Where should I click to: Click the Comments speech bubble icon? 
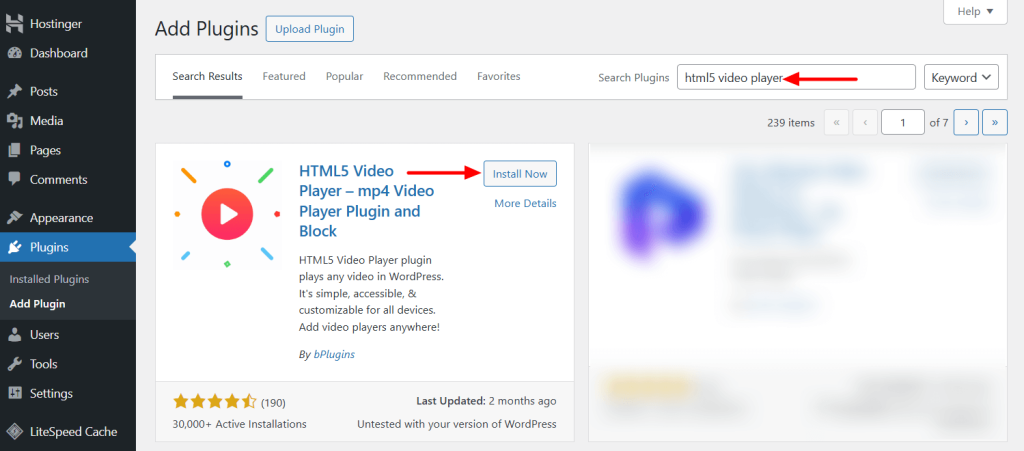[14, 179]
